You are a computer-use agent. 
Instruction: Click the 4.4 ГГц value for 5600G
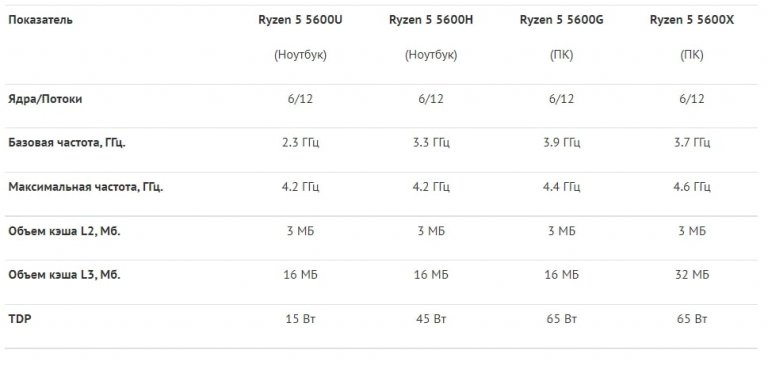[x=562, y=187]
